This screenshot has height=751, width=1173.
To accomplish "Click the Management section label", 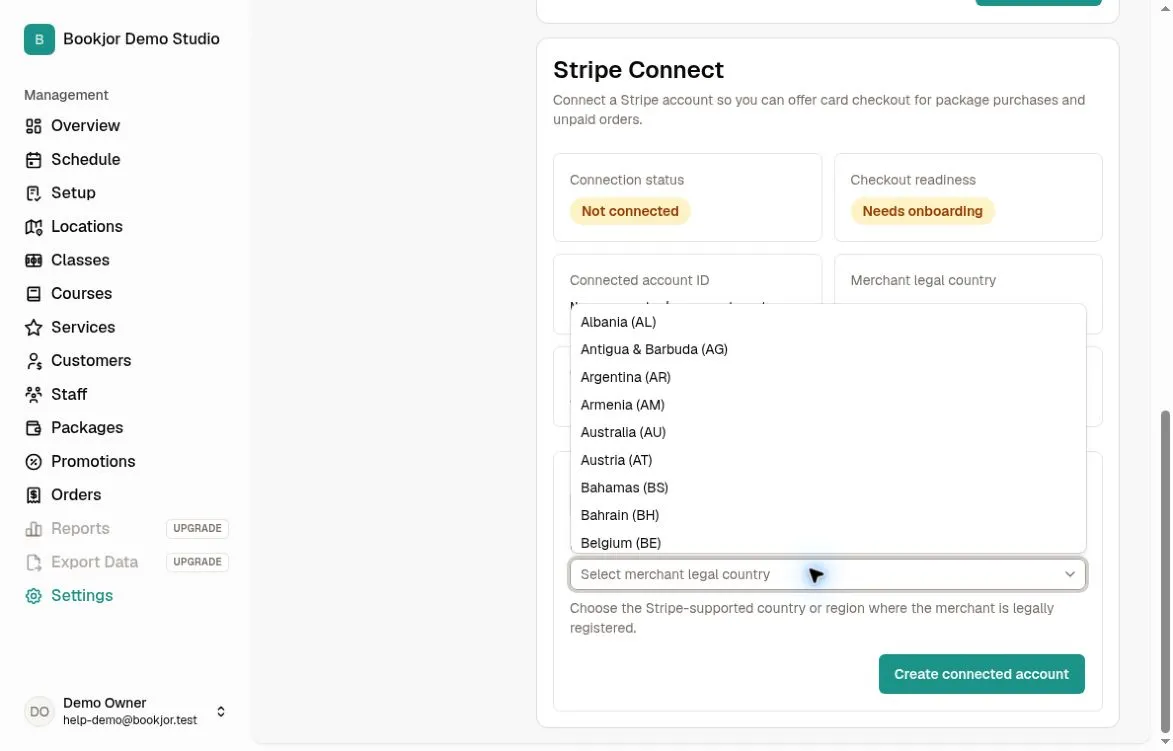I will pos(66,95).
